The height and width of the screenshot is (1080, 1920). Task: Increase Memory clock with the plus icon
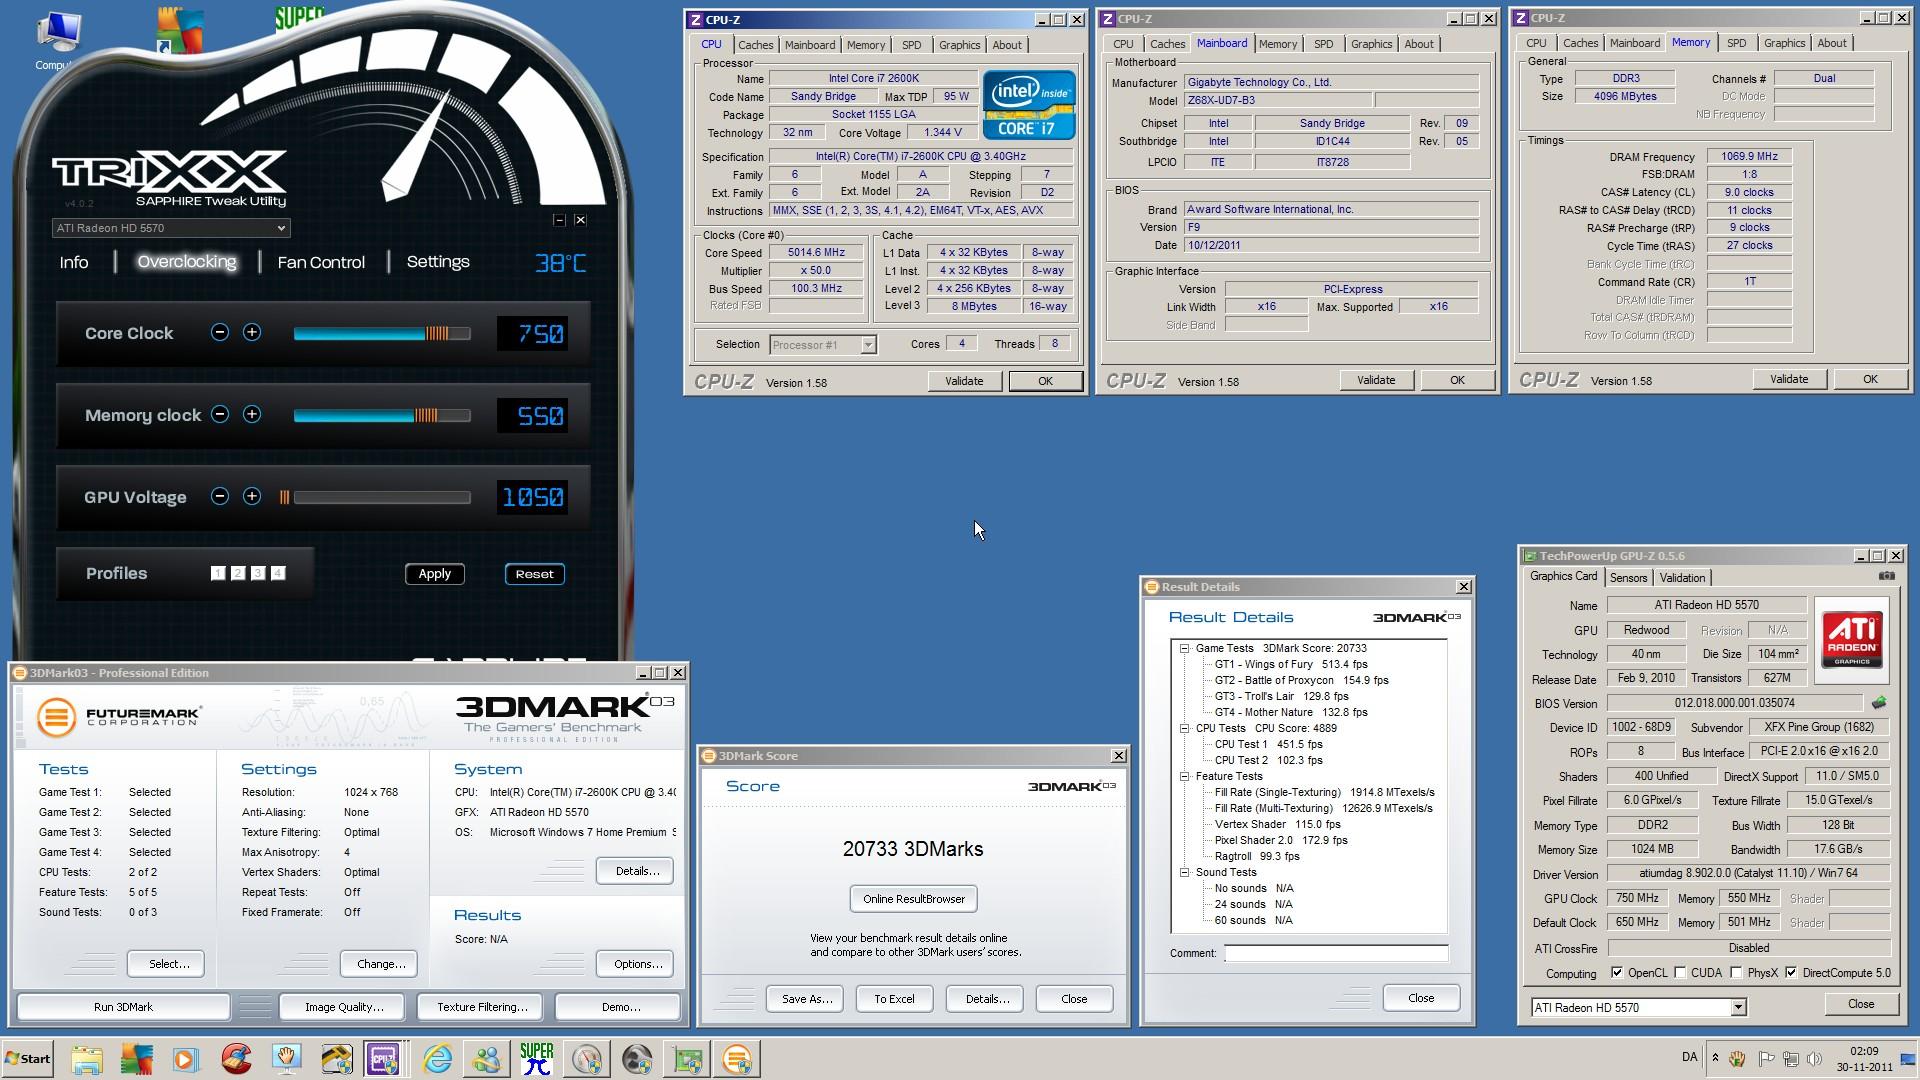tap(252, 414)
